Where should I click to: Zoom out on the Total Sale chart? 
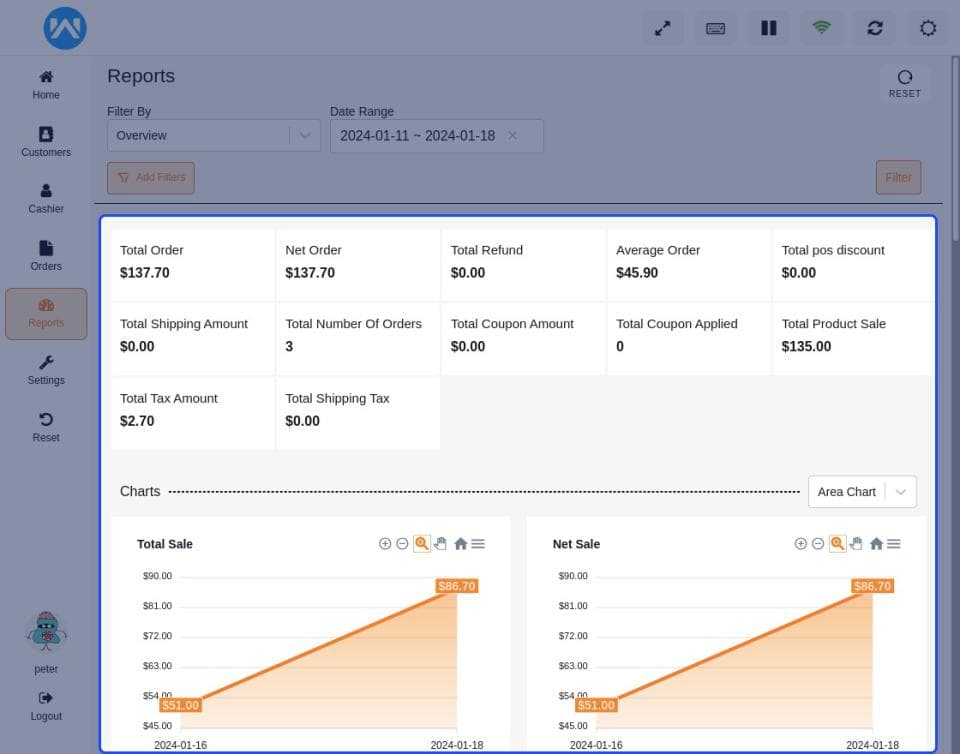pos(402,543)
